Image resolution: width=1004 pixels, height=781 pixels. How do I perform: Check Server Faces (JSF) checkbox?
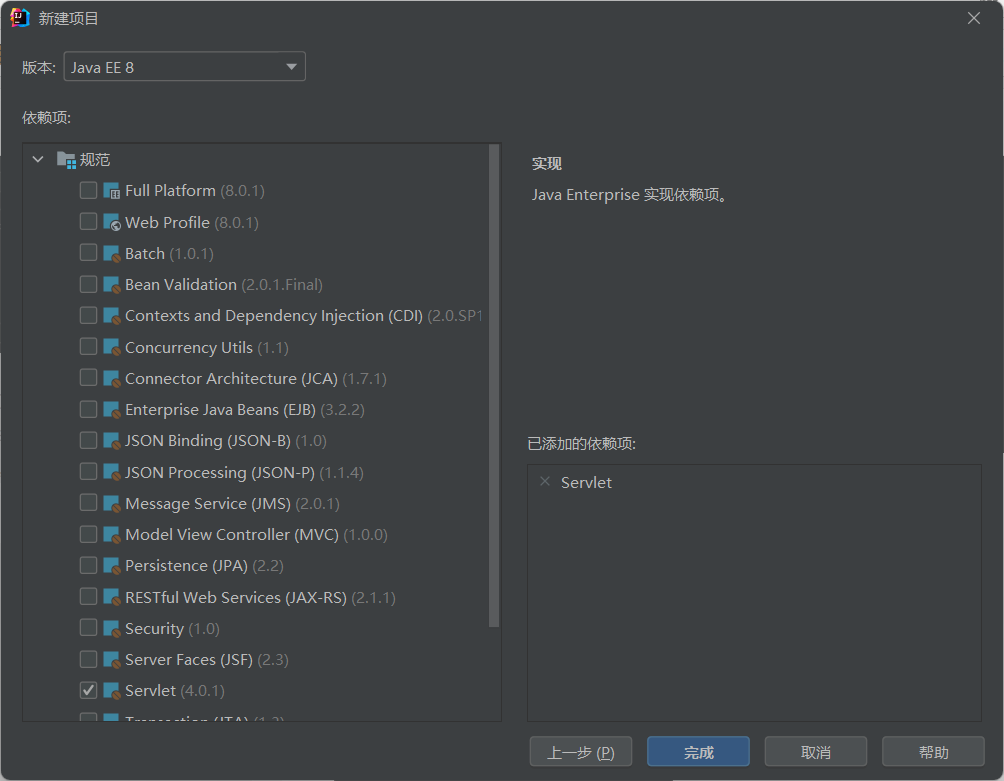coord(88,659)
